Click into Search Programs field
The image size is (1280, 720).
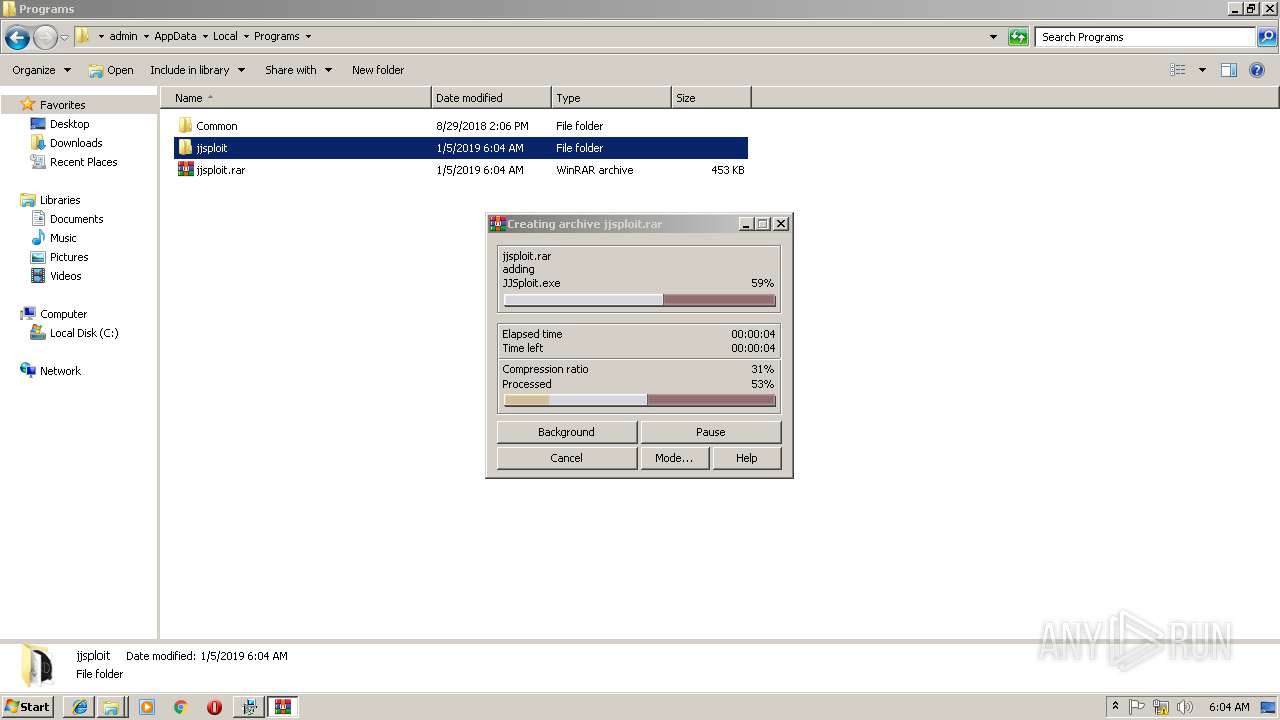(x=1146, y=37)
